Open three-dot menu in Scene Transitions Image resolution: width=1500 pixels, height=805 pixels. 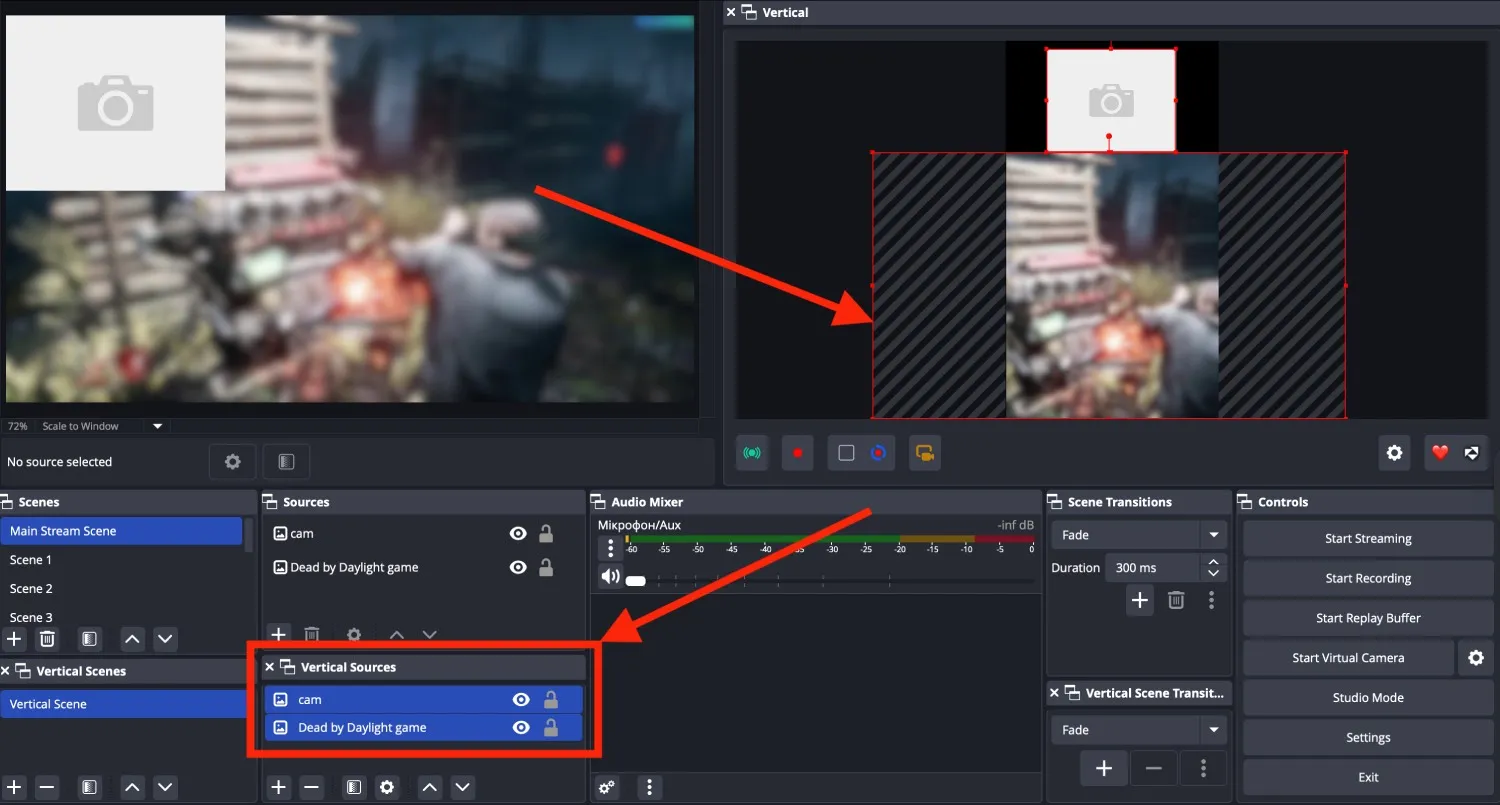[x=1211, y=600]
